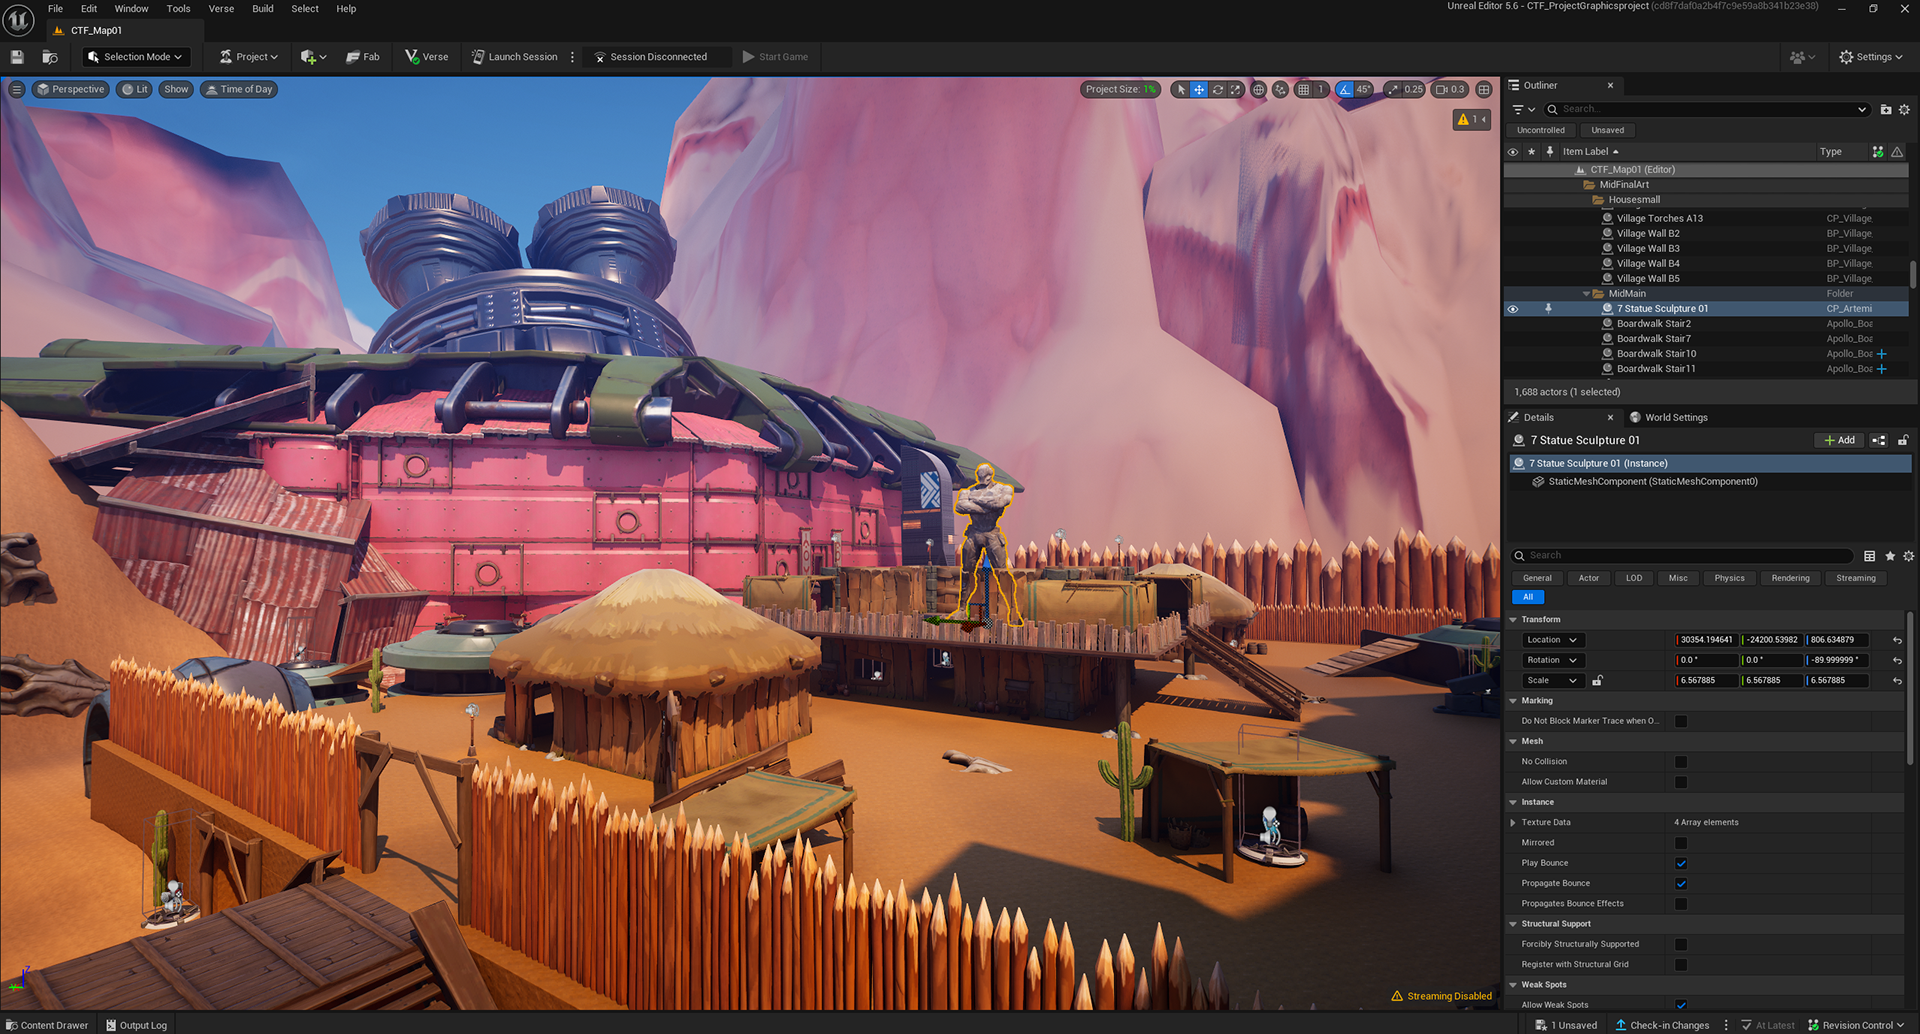This screenshot has height=1034, width=1920.
Task: Open the viewport hamburger options menu
Action: (16, 89)
